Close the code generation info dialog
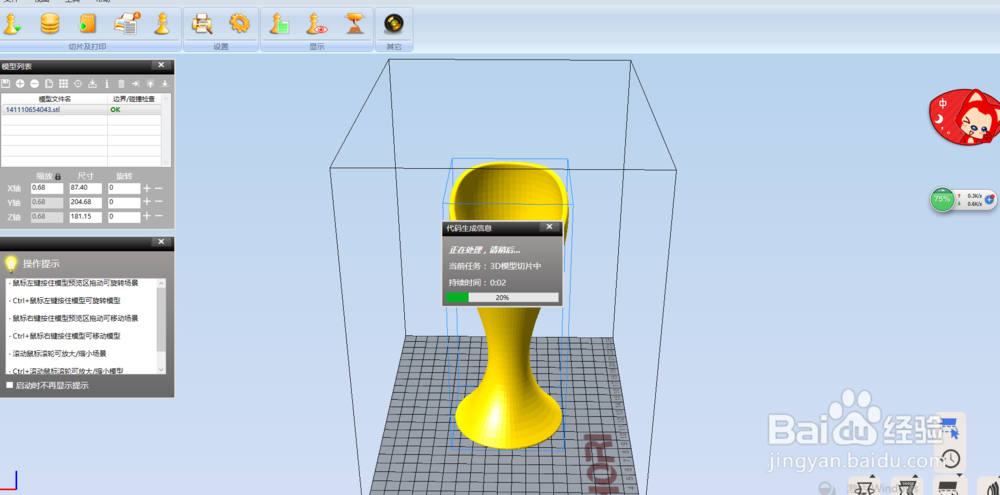Viewport: 1000px width, 495px height. [x=550, y=227]
